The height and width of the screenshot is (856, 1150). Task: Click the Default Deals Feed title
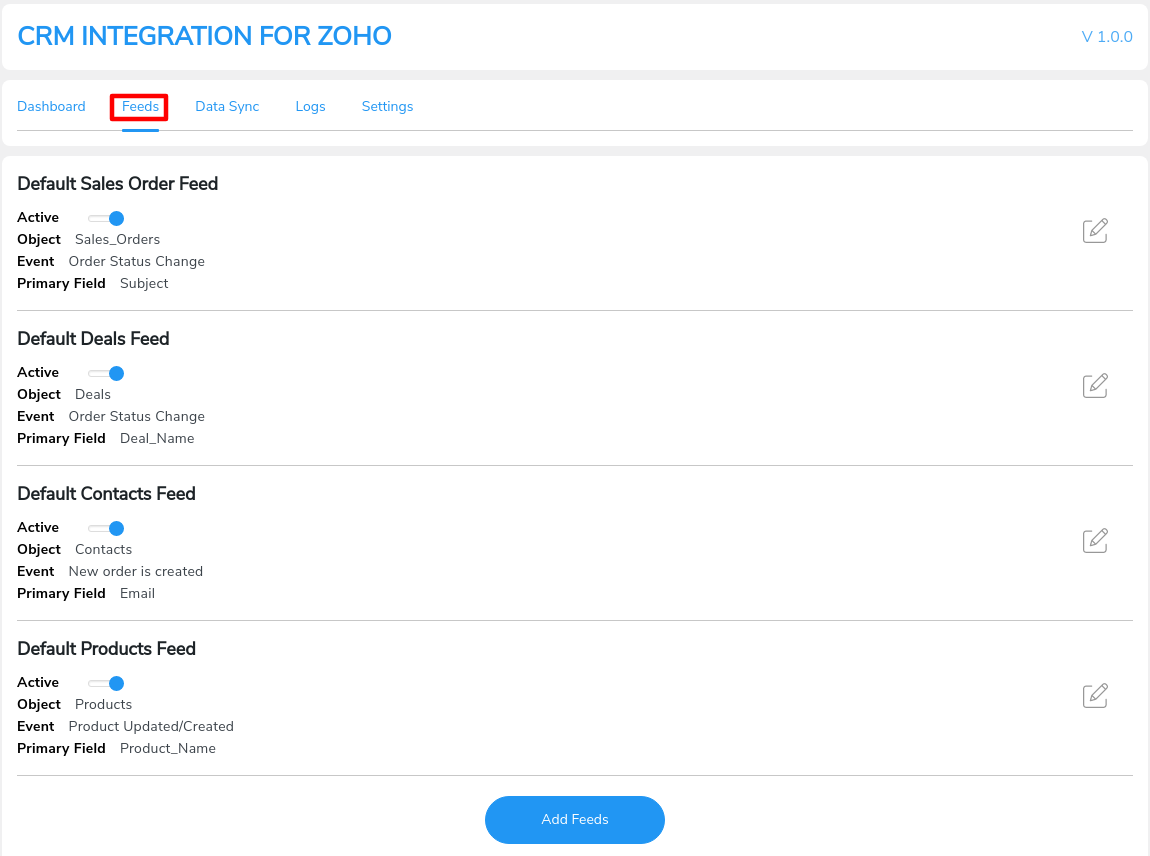[x=93, y=338]
